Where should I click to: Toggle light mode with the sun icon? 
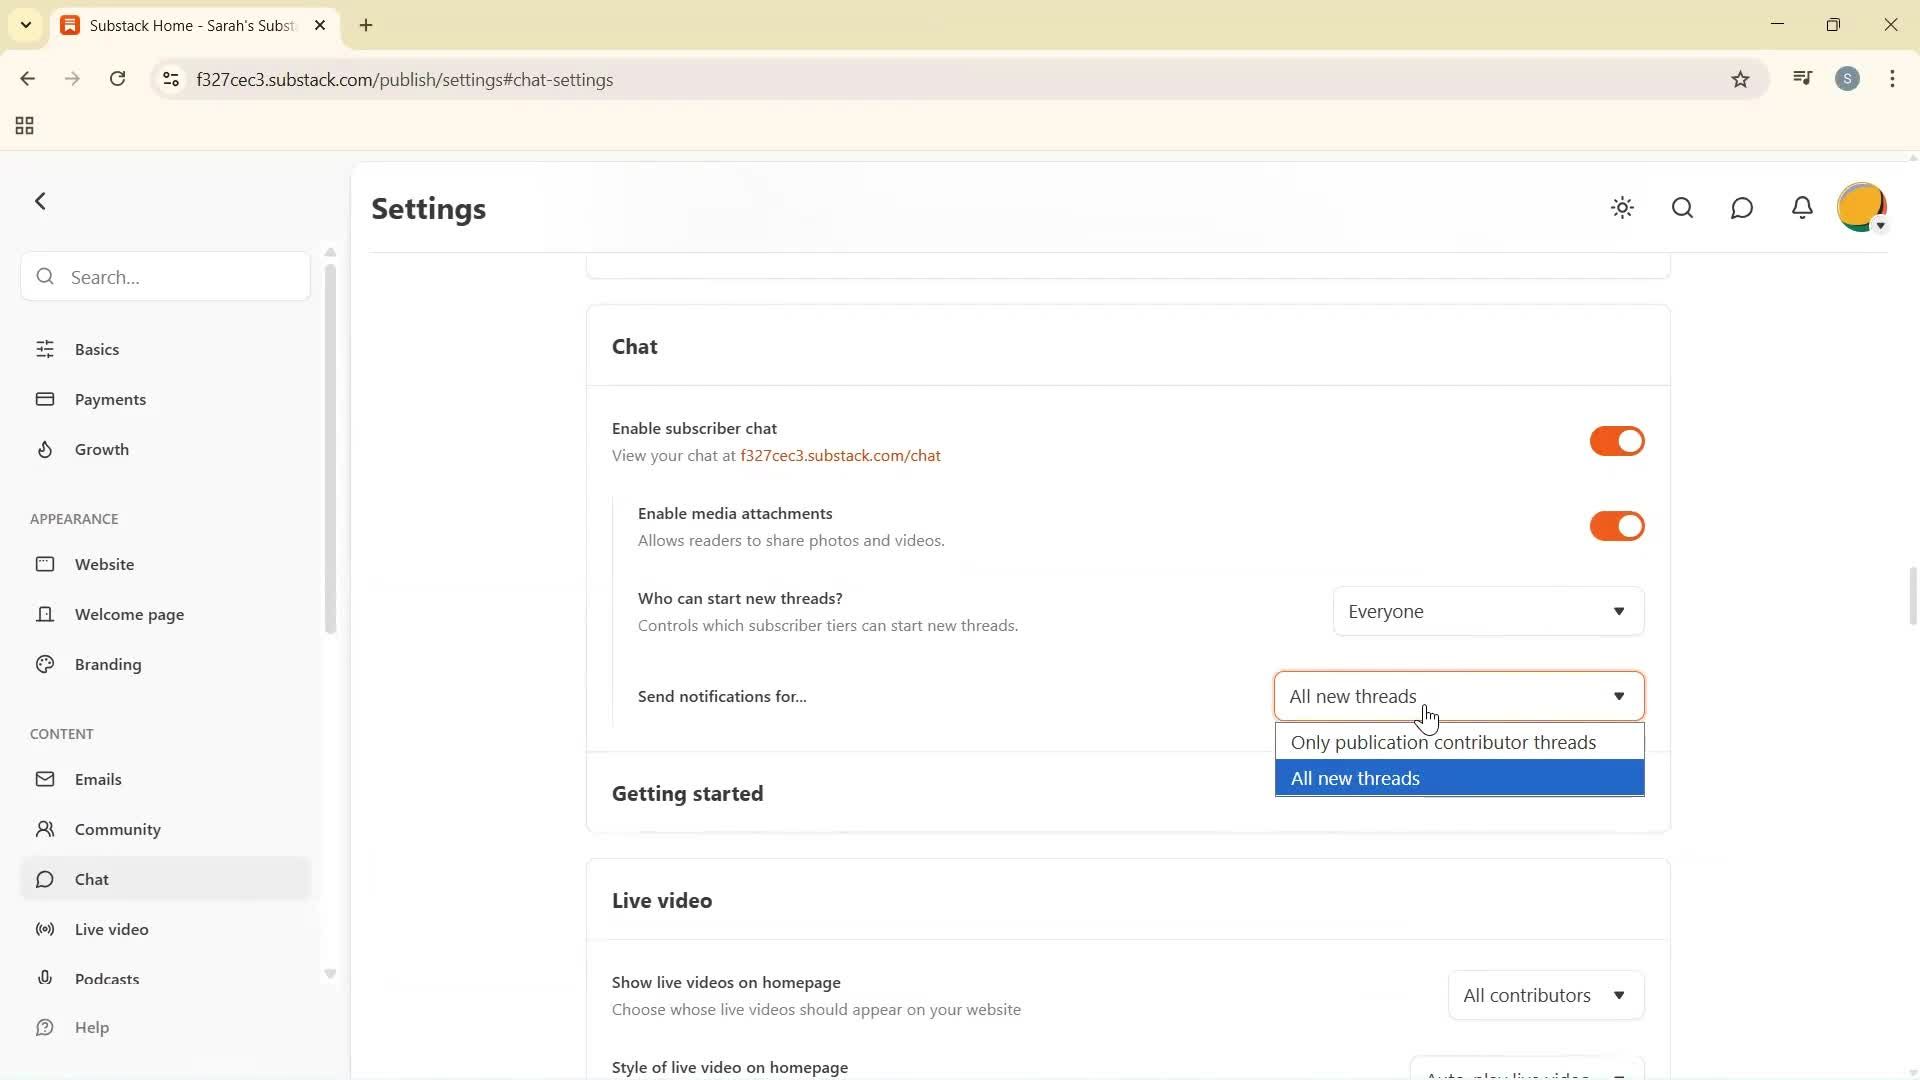[1622, 208]
